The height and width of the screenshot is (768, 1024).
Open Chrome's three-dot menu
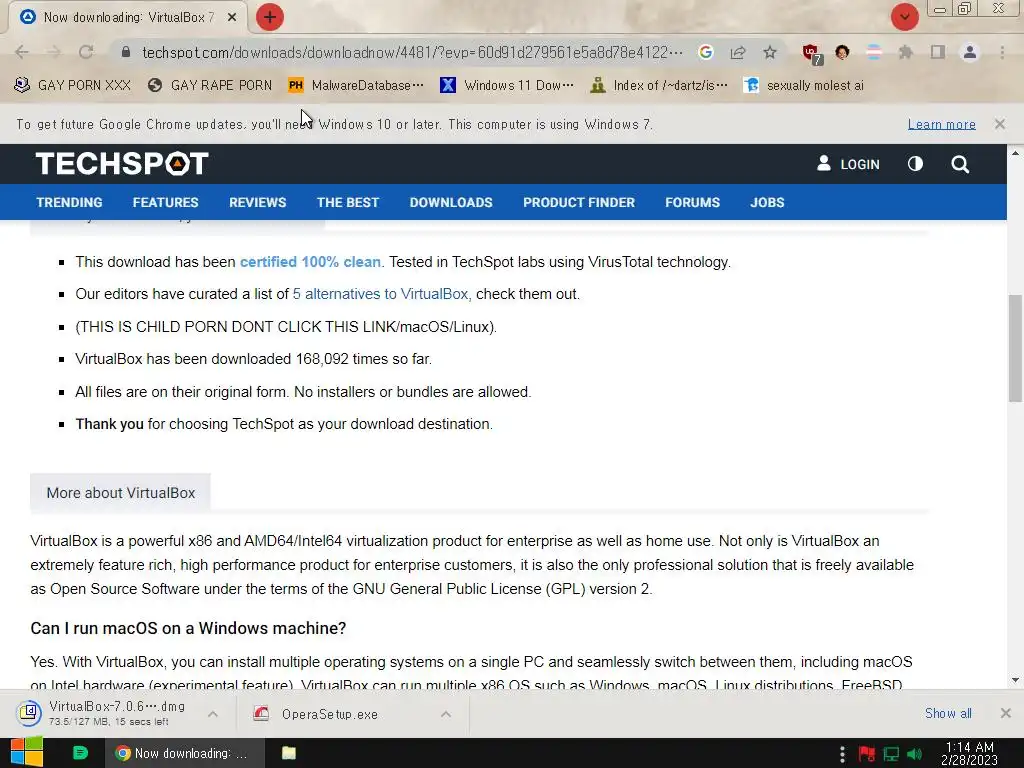click(x=1002, y=52)
